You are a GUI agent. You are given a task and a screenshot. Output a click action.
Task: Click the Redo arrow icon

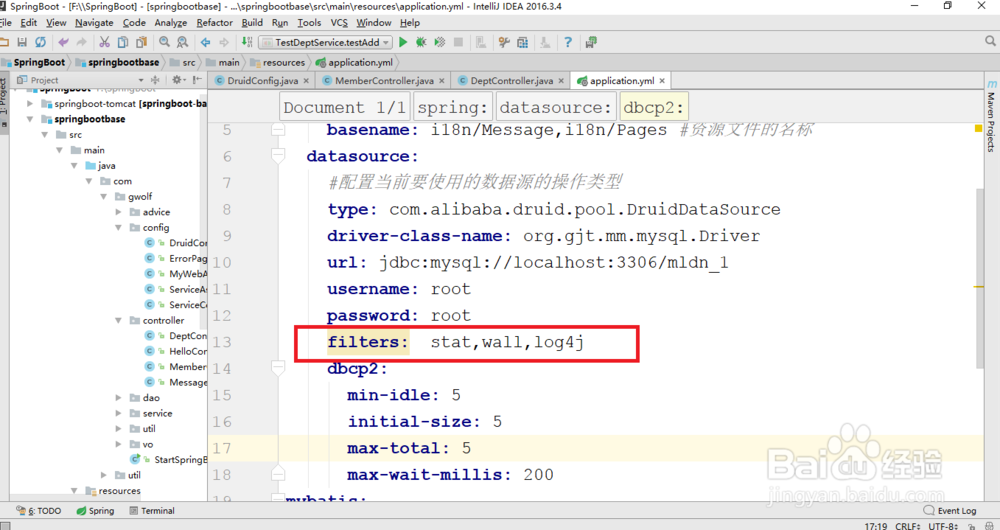[82, 42]
